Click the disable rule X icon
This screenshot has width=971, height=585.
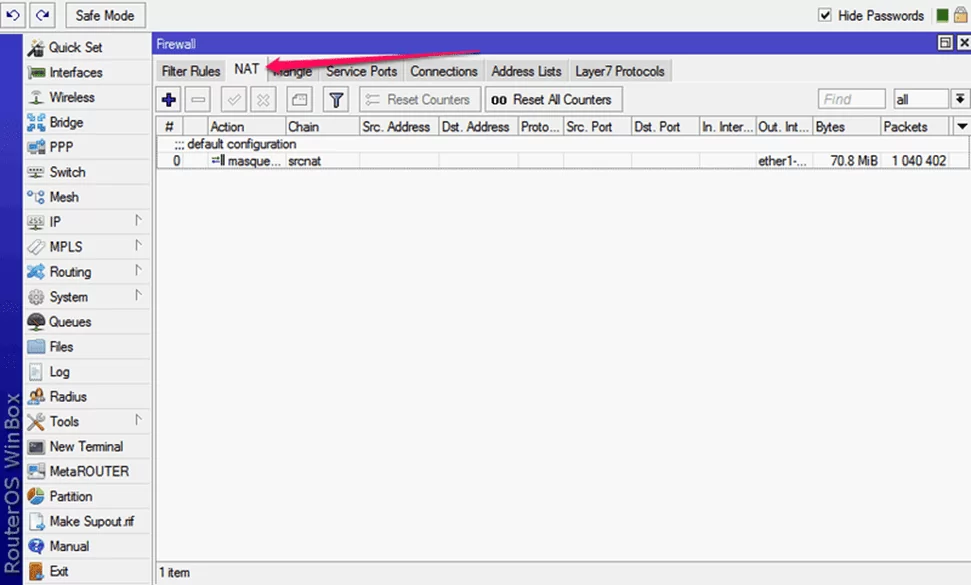[x=263, y=100]
